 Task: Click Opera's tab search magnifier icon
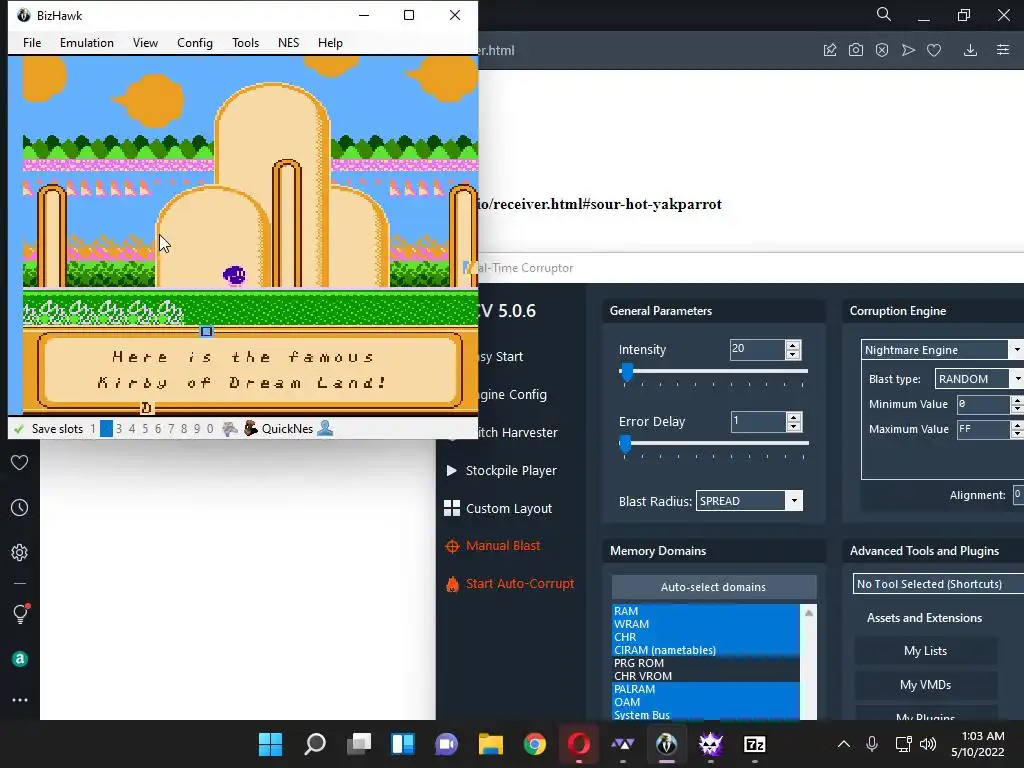(884, 14)
